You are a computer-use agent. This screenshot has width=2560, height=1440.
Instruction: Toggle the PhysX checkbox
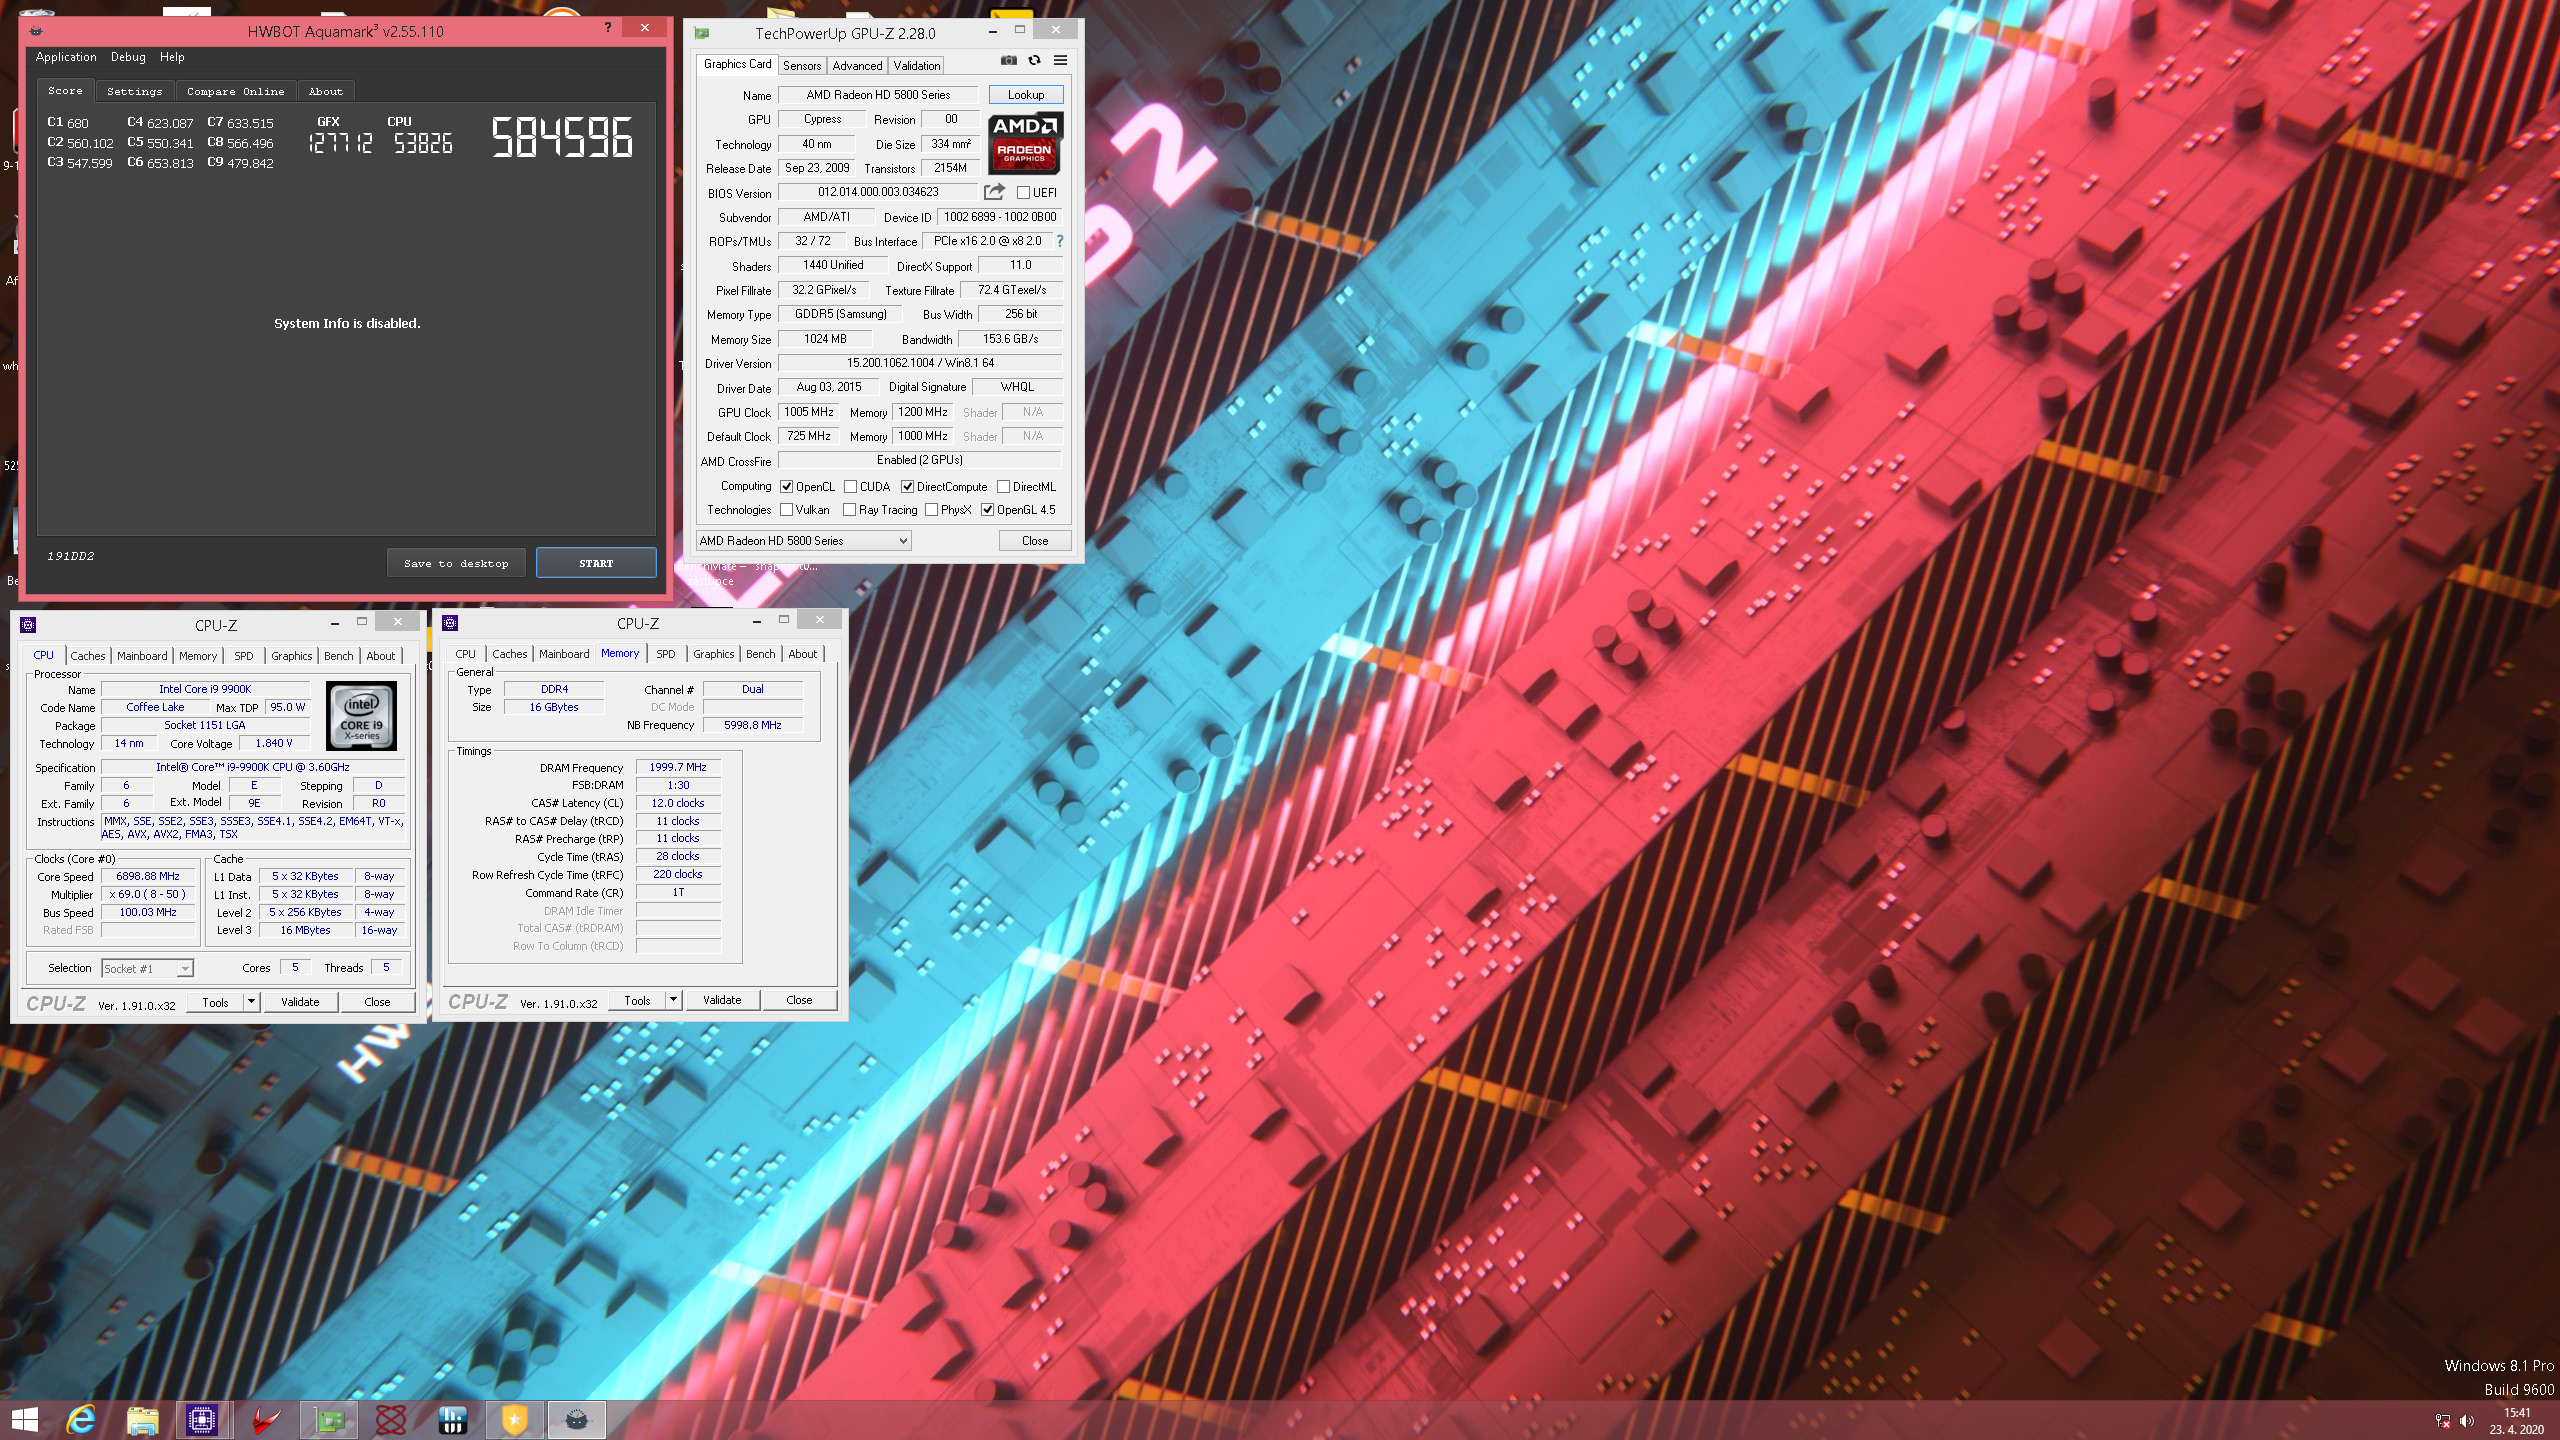click(931, 510)
